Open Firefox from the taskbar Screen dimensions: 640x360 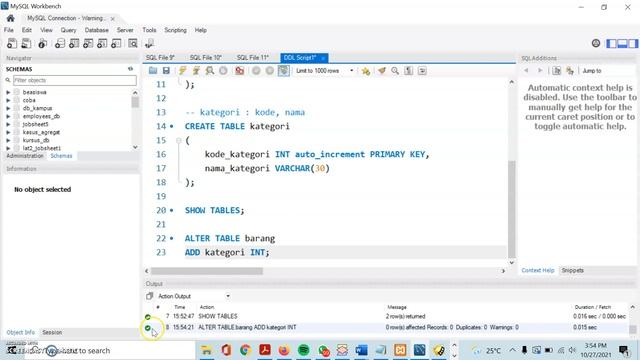point(284,350)
